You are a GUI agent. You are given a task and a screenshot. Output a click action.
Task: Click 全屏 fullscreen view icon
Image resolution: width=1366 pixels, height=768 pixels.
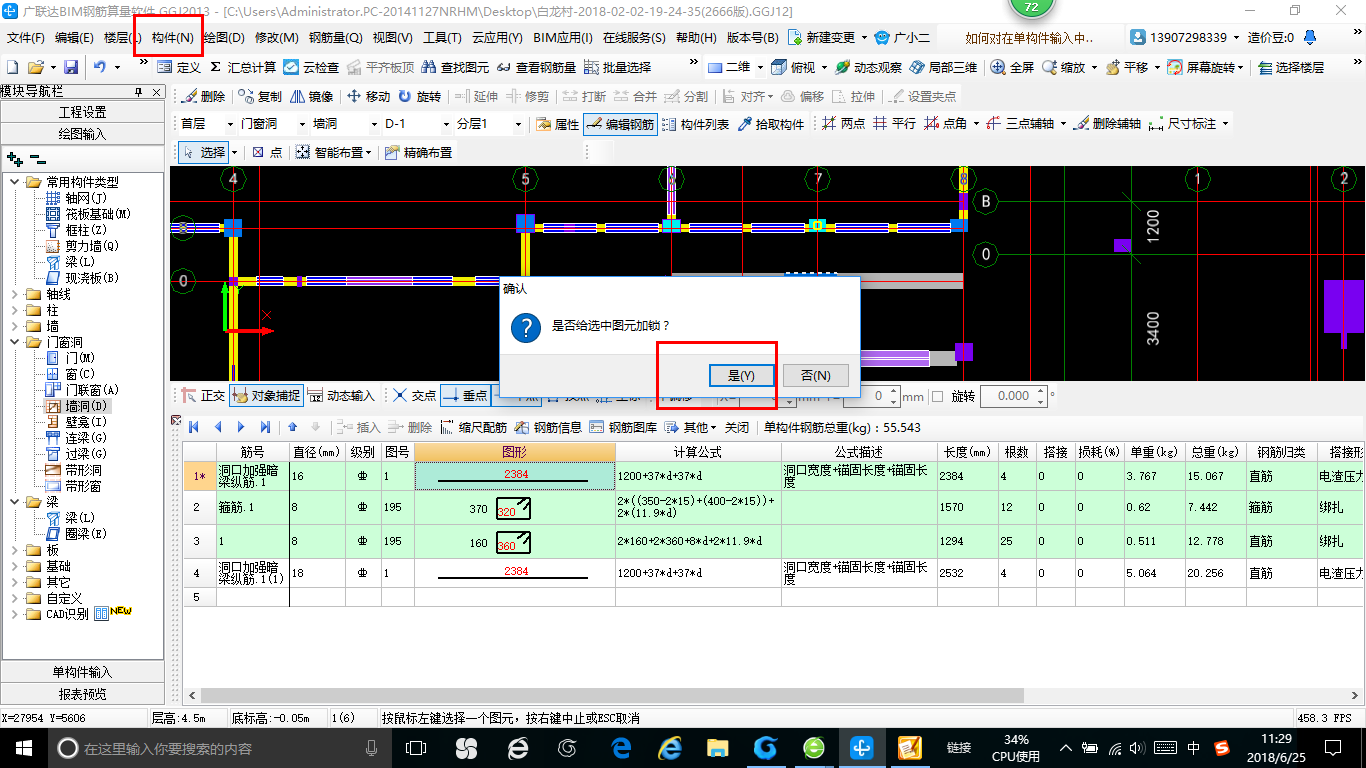(1013, 67)
